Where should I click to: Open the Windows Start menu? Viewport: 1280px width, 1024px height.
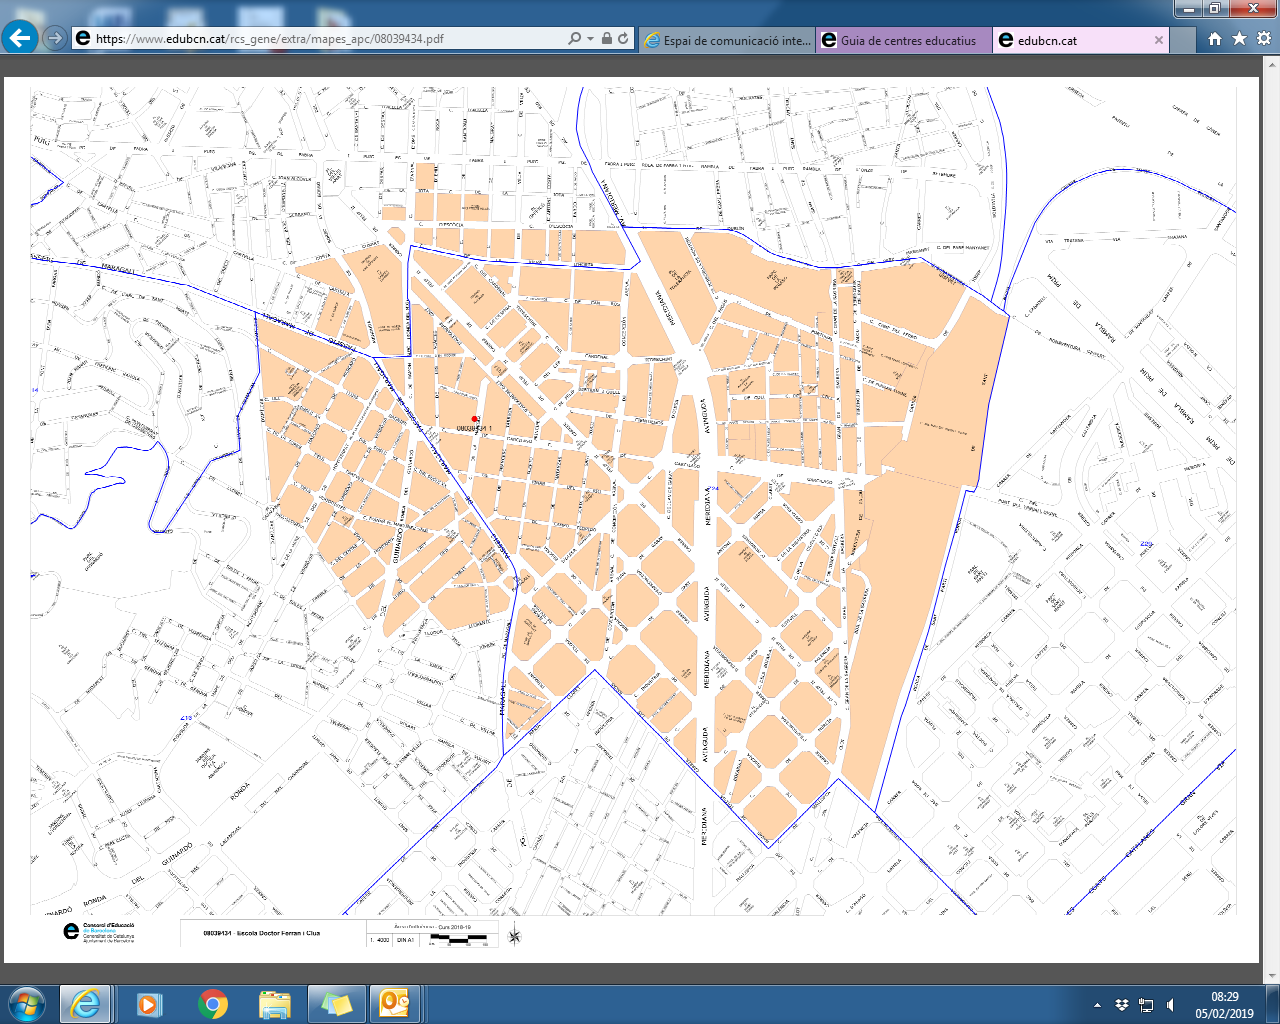(x=27, y=1003)
